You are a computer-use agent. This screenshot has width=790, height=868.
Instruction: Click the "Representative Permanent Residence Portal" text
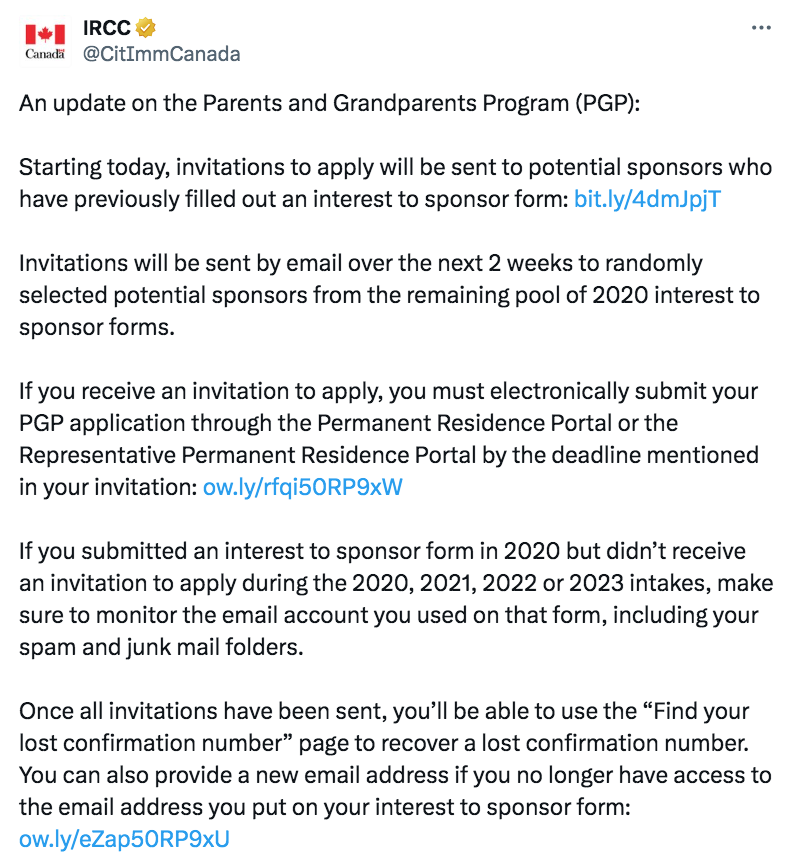click(x=220, y=455)
